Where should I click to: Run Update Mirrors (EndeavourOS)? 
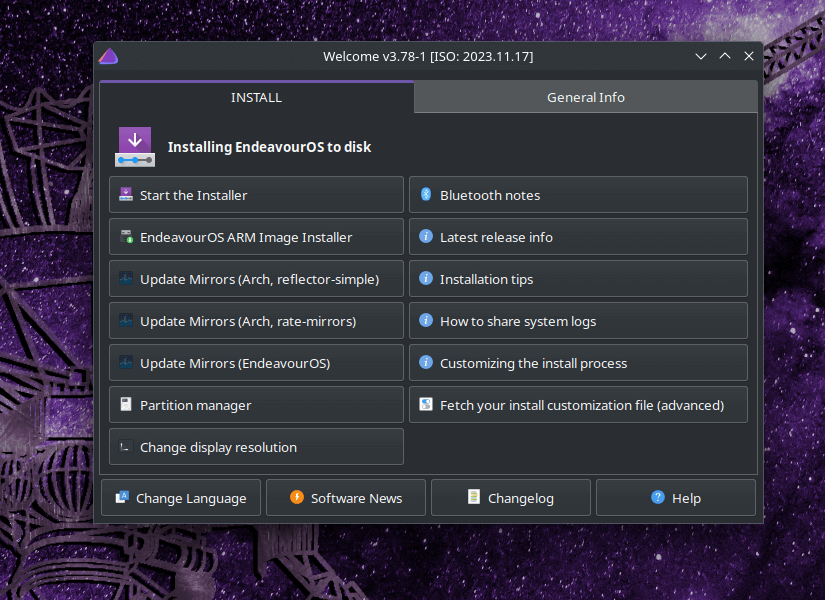point(256,362)
